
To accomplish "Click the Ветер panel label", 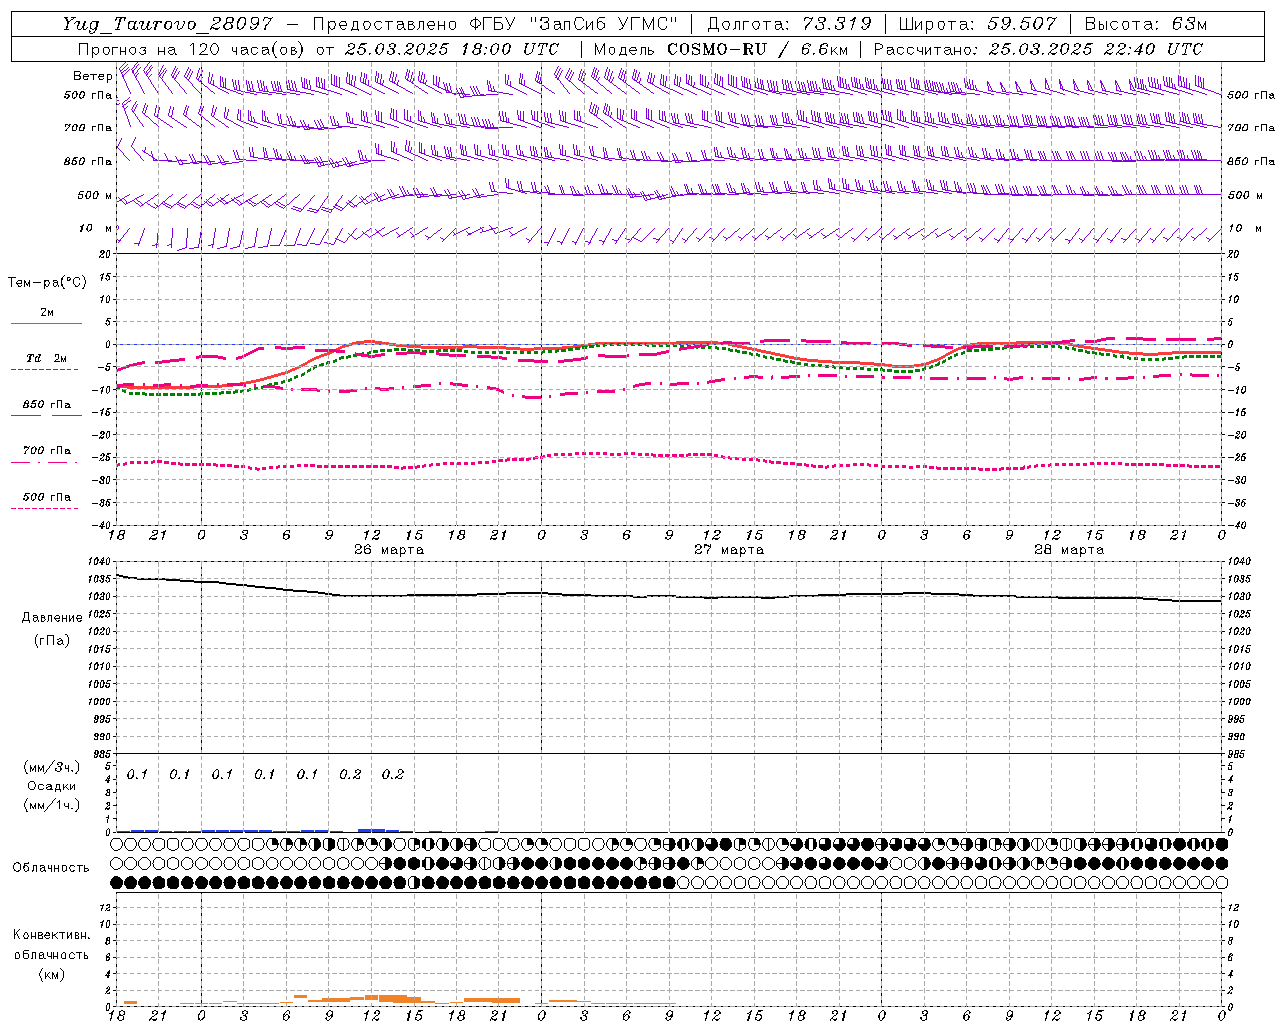I will 93,76.
